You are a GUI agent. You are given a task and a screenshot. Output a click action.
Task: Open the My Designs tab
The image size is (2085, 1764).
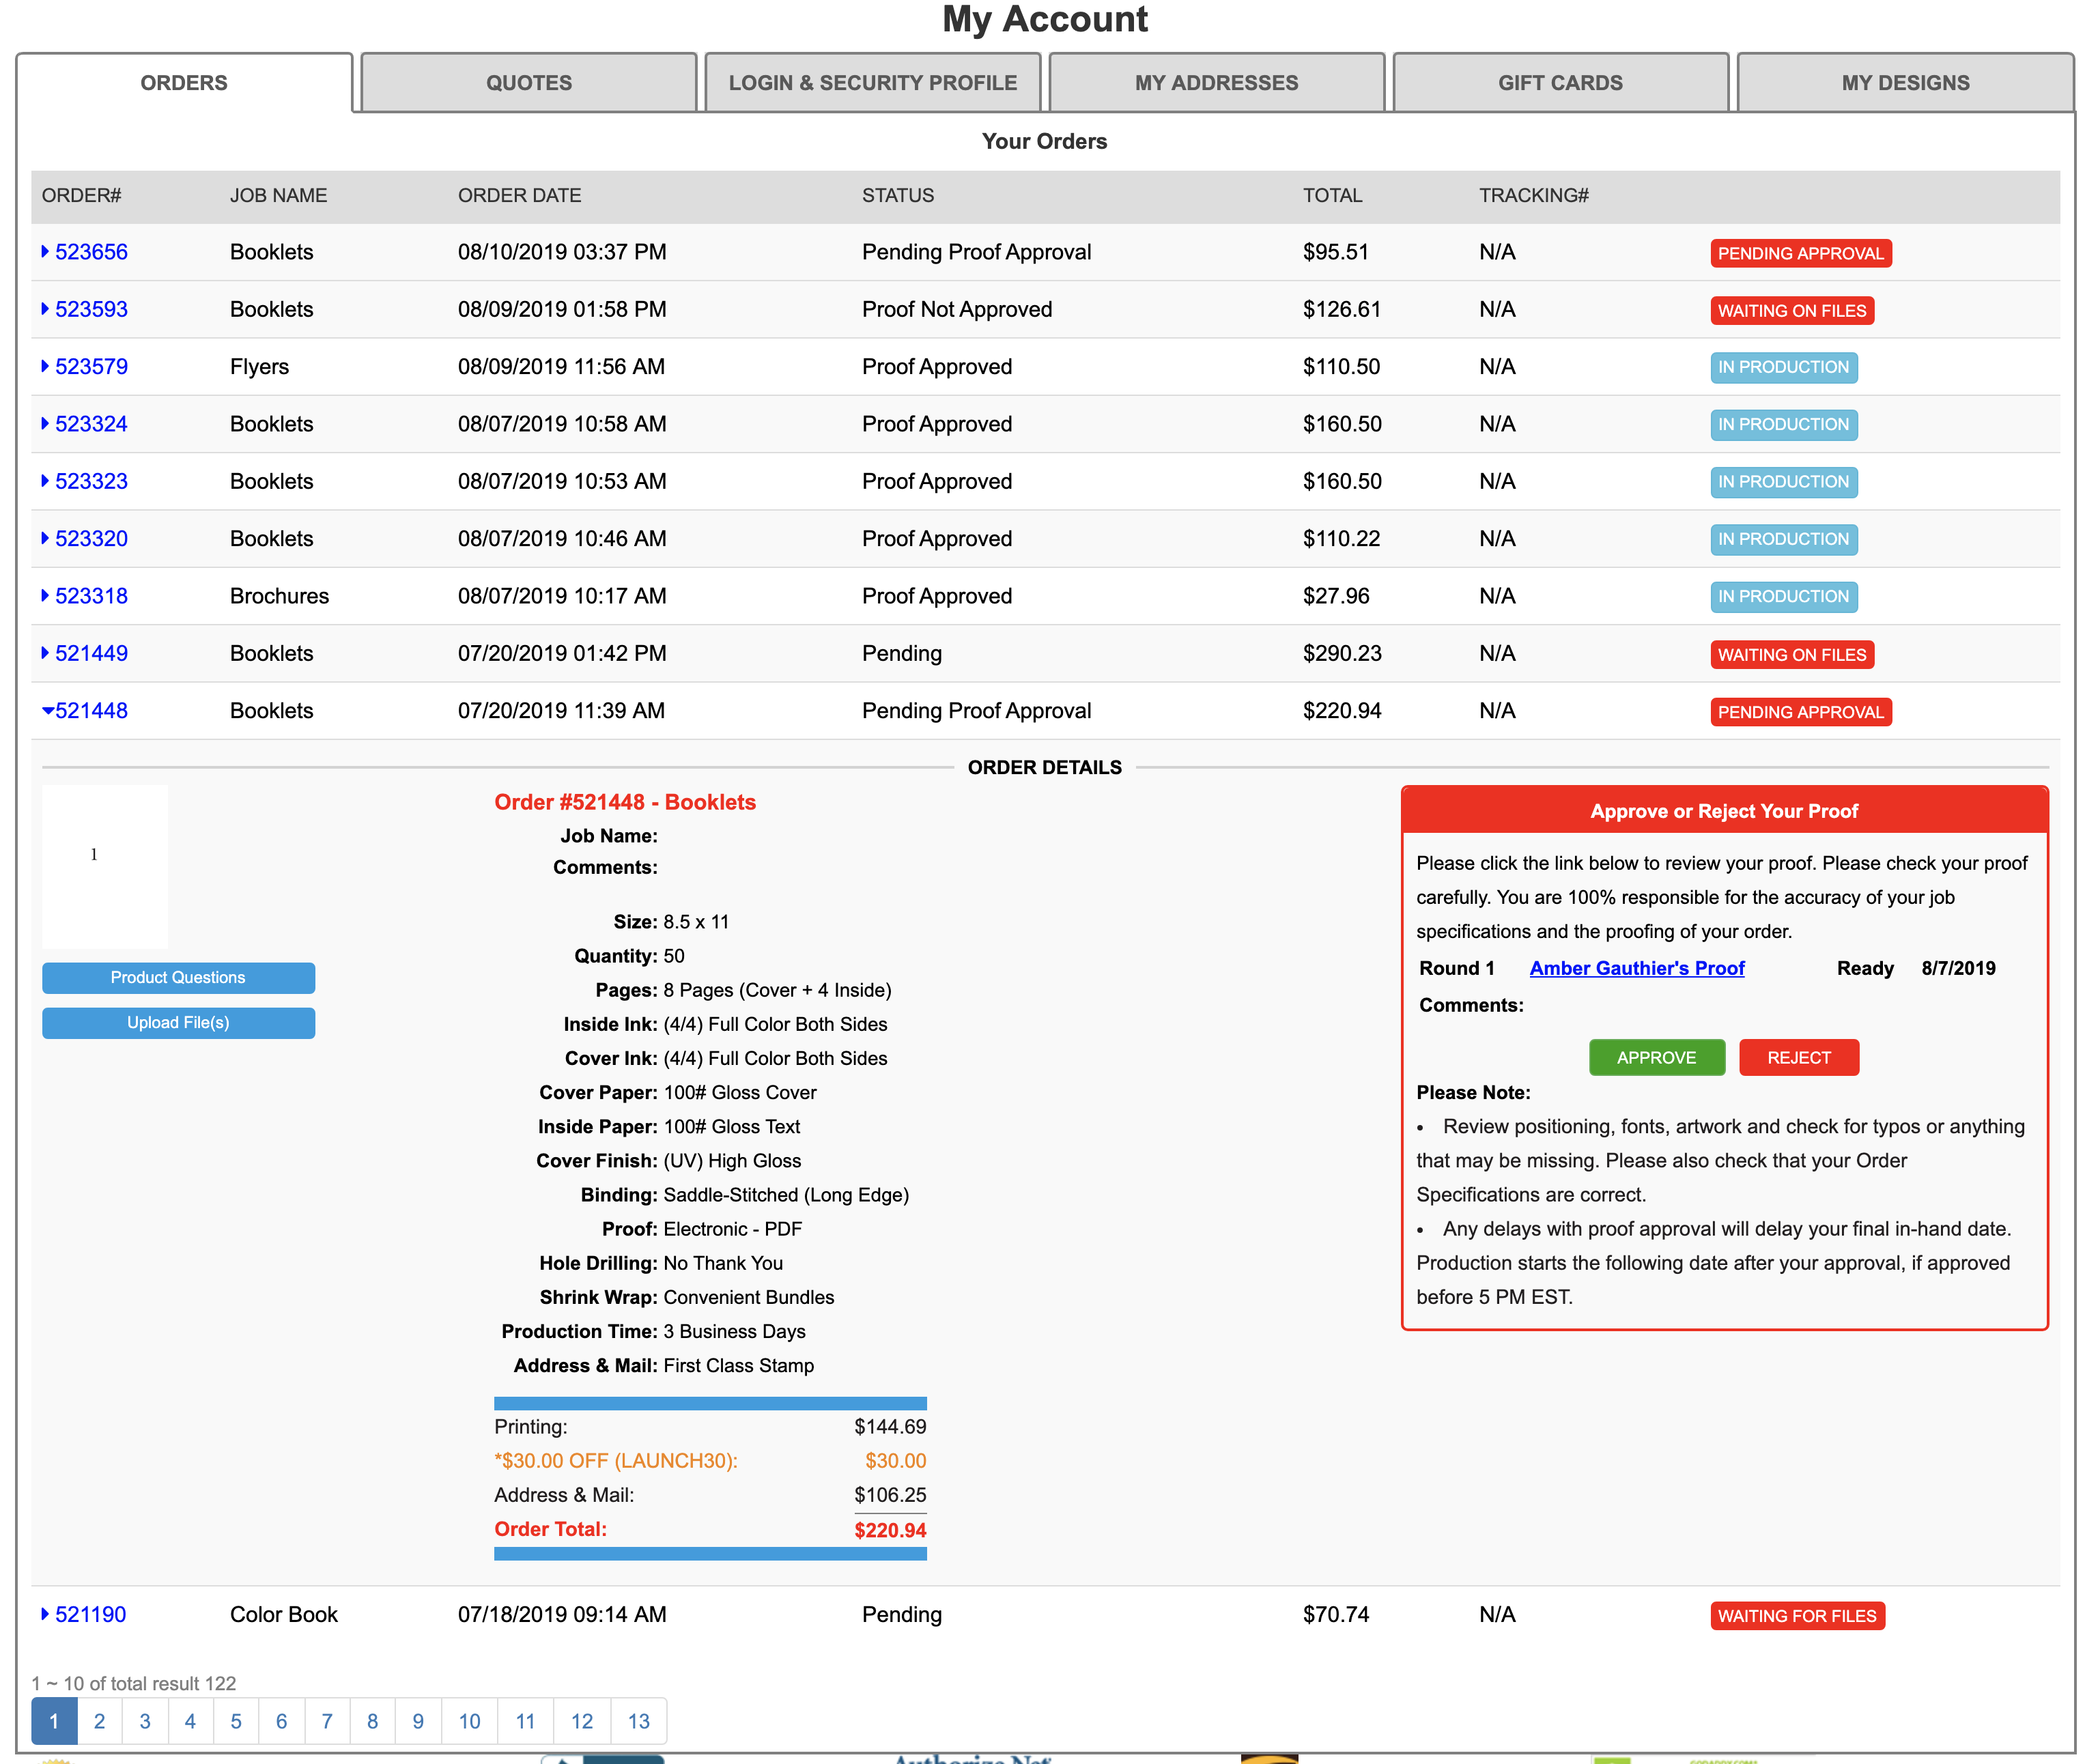coord(1904,83)
